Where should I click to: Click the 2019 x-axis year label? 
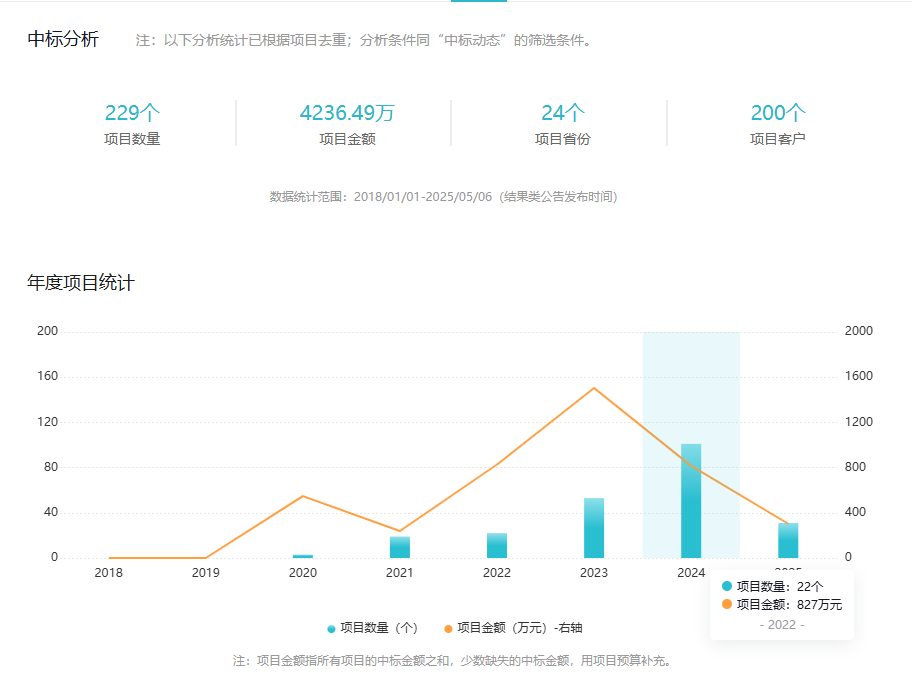[x=205, y=573]
